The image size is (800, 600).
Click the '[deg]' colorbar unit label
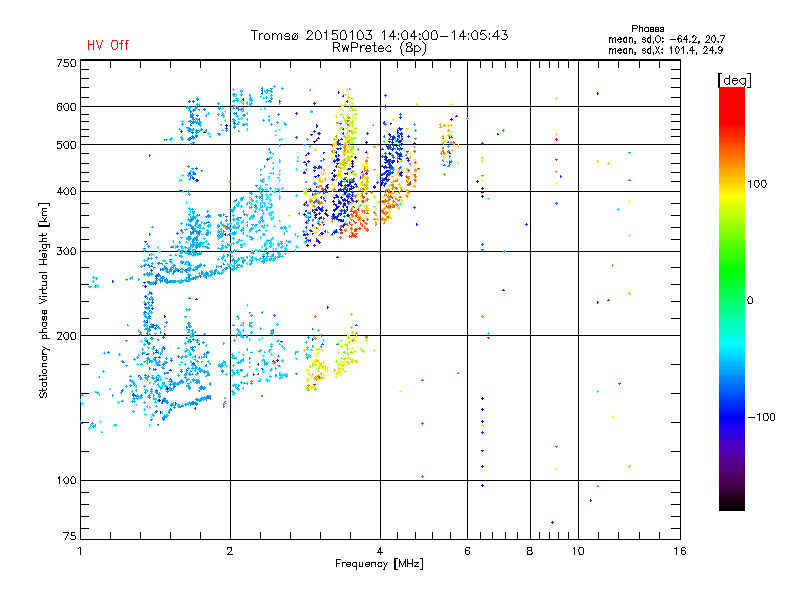tap(734, 80)
